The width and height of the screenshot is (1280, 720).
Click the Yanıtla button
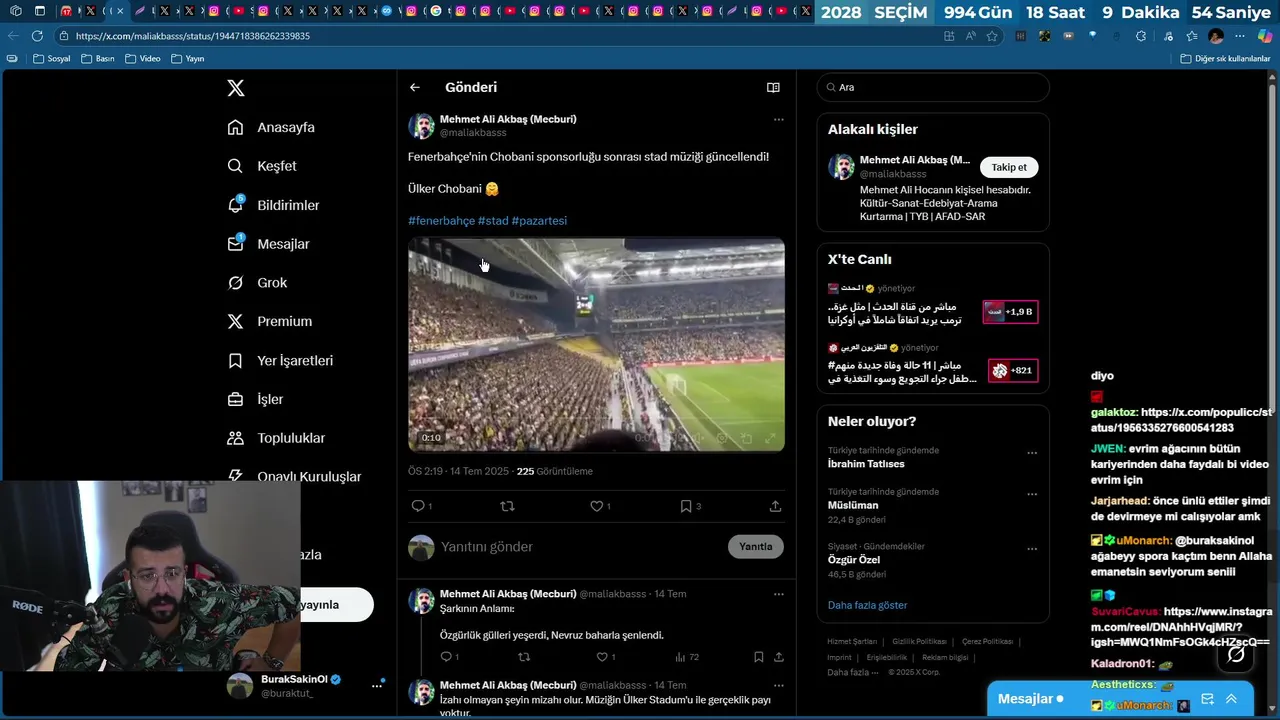coord(755,546)
